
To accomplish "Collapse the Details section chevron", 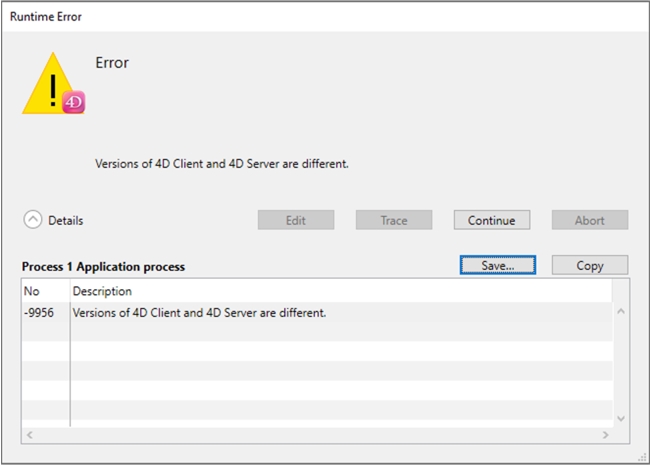I will [x=33, y=220].
